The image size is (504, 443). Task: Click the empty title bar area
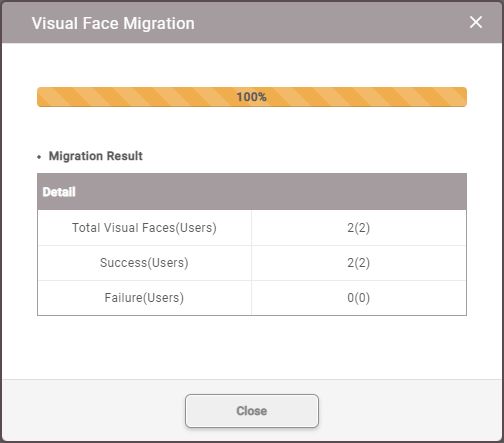(330, 23)
